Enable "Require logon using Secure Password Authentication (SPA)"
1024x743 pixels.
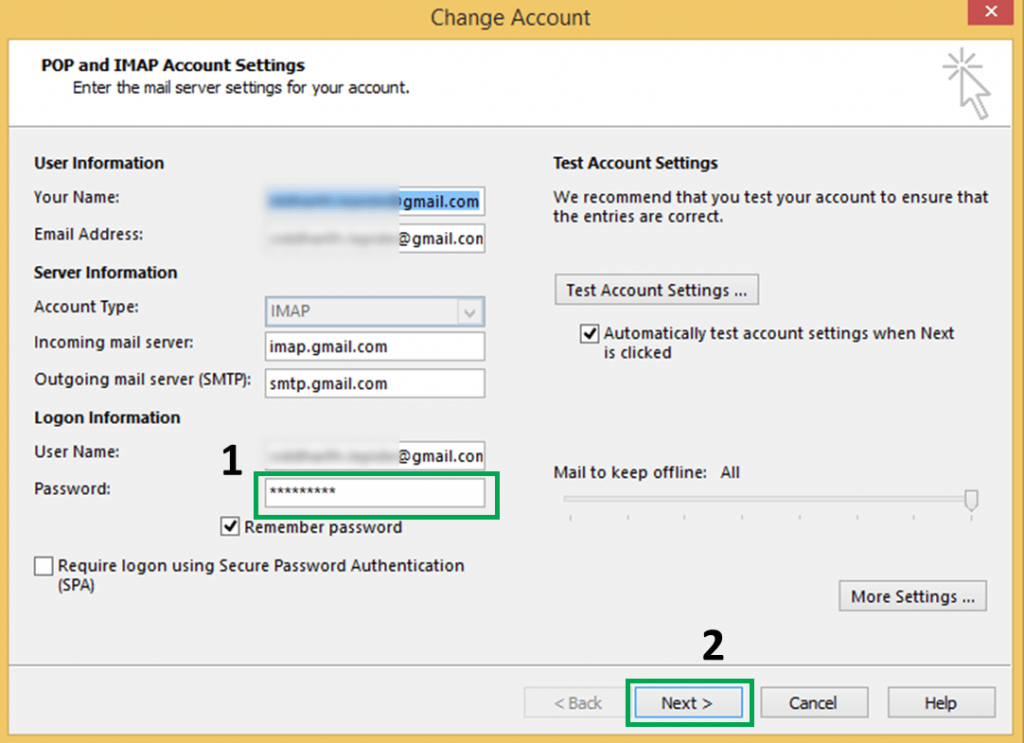click(x=43, y=566)
